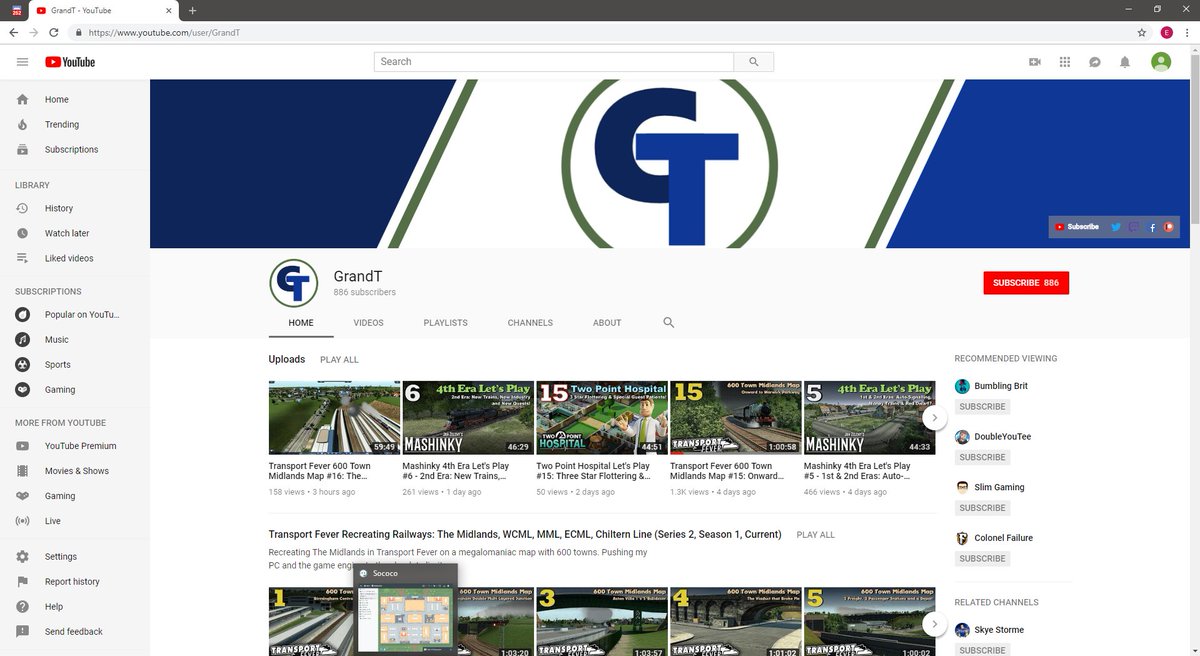Bookmark this page with star icon
Viewport: 1200px width, 656px height.
1142,32
